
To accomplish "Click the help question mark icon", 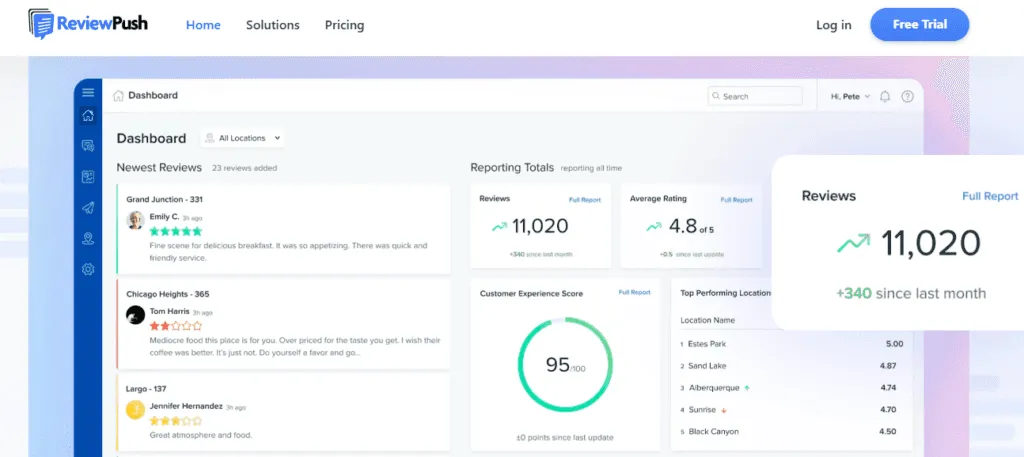I will pos(908,97).
